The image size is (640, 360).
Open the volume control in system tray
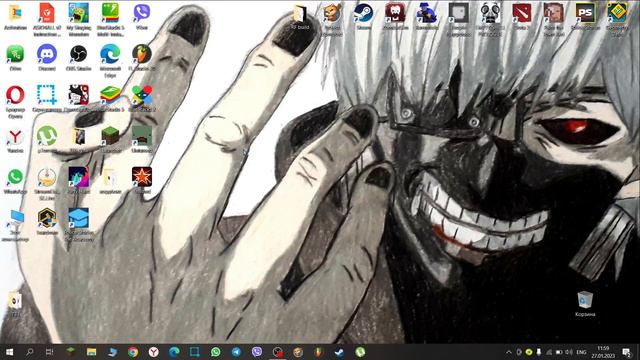pyautogui.click(x=569, y=352)
